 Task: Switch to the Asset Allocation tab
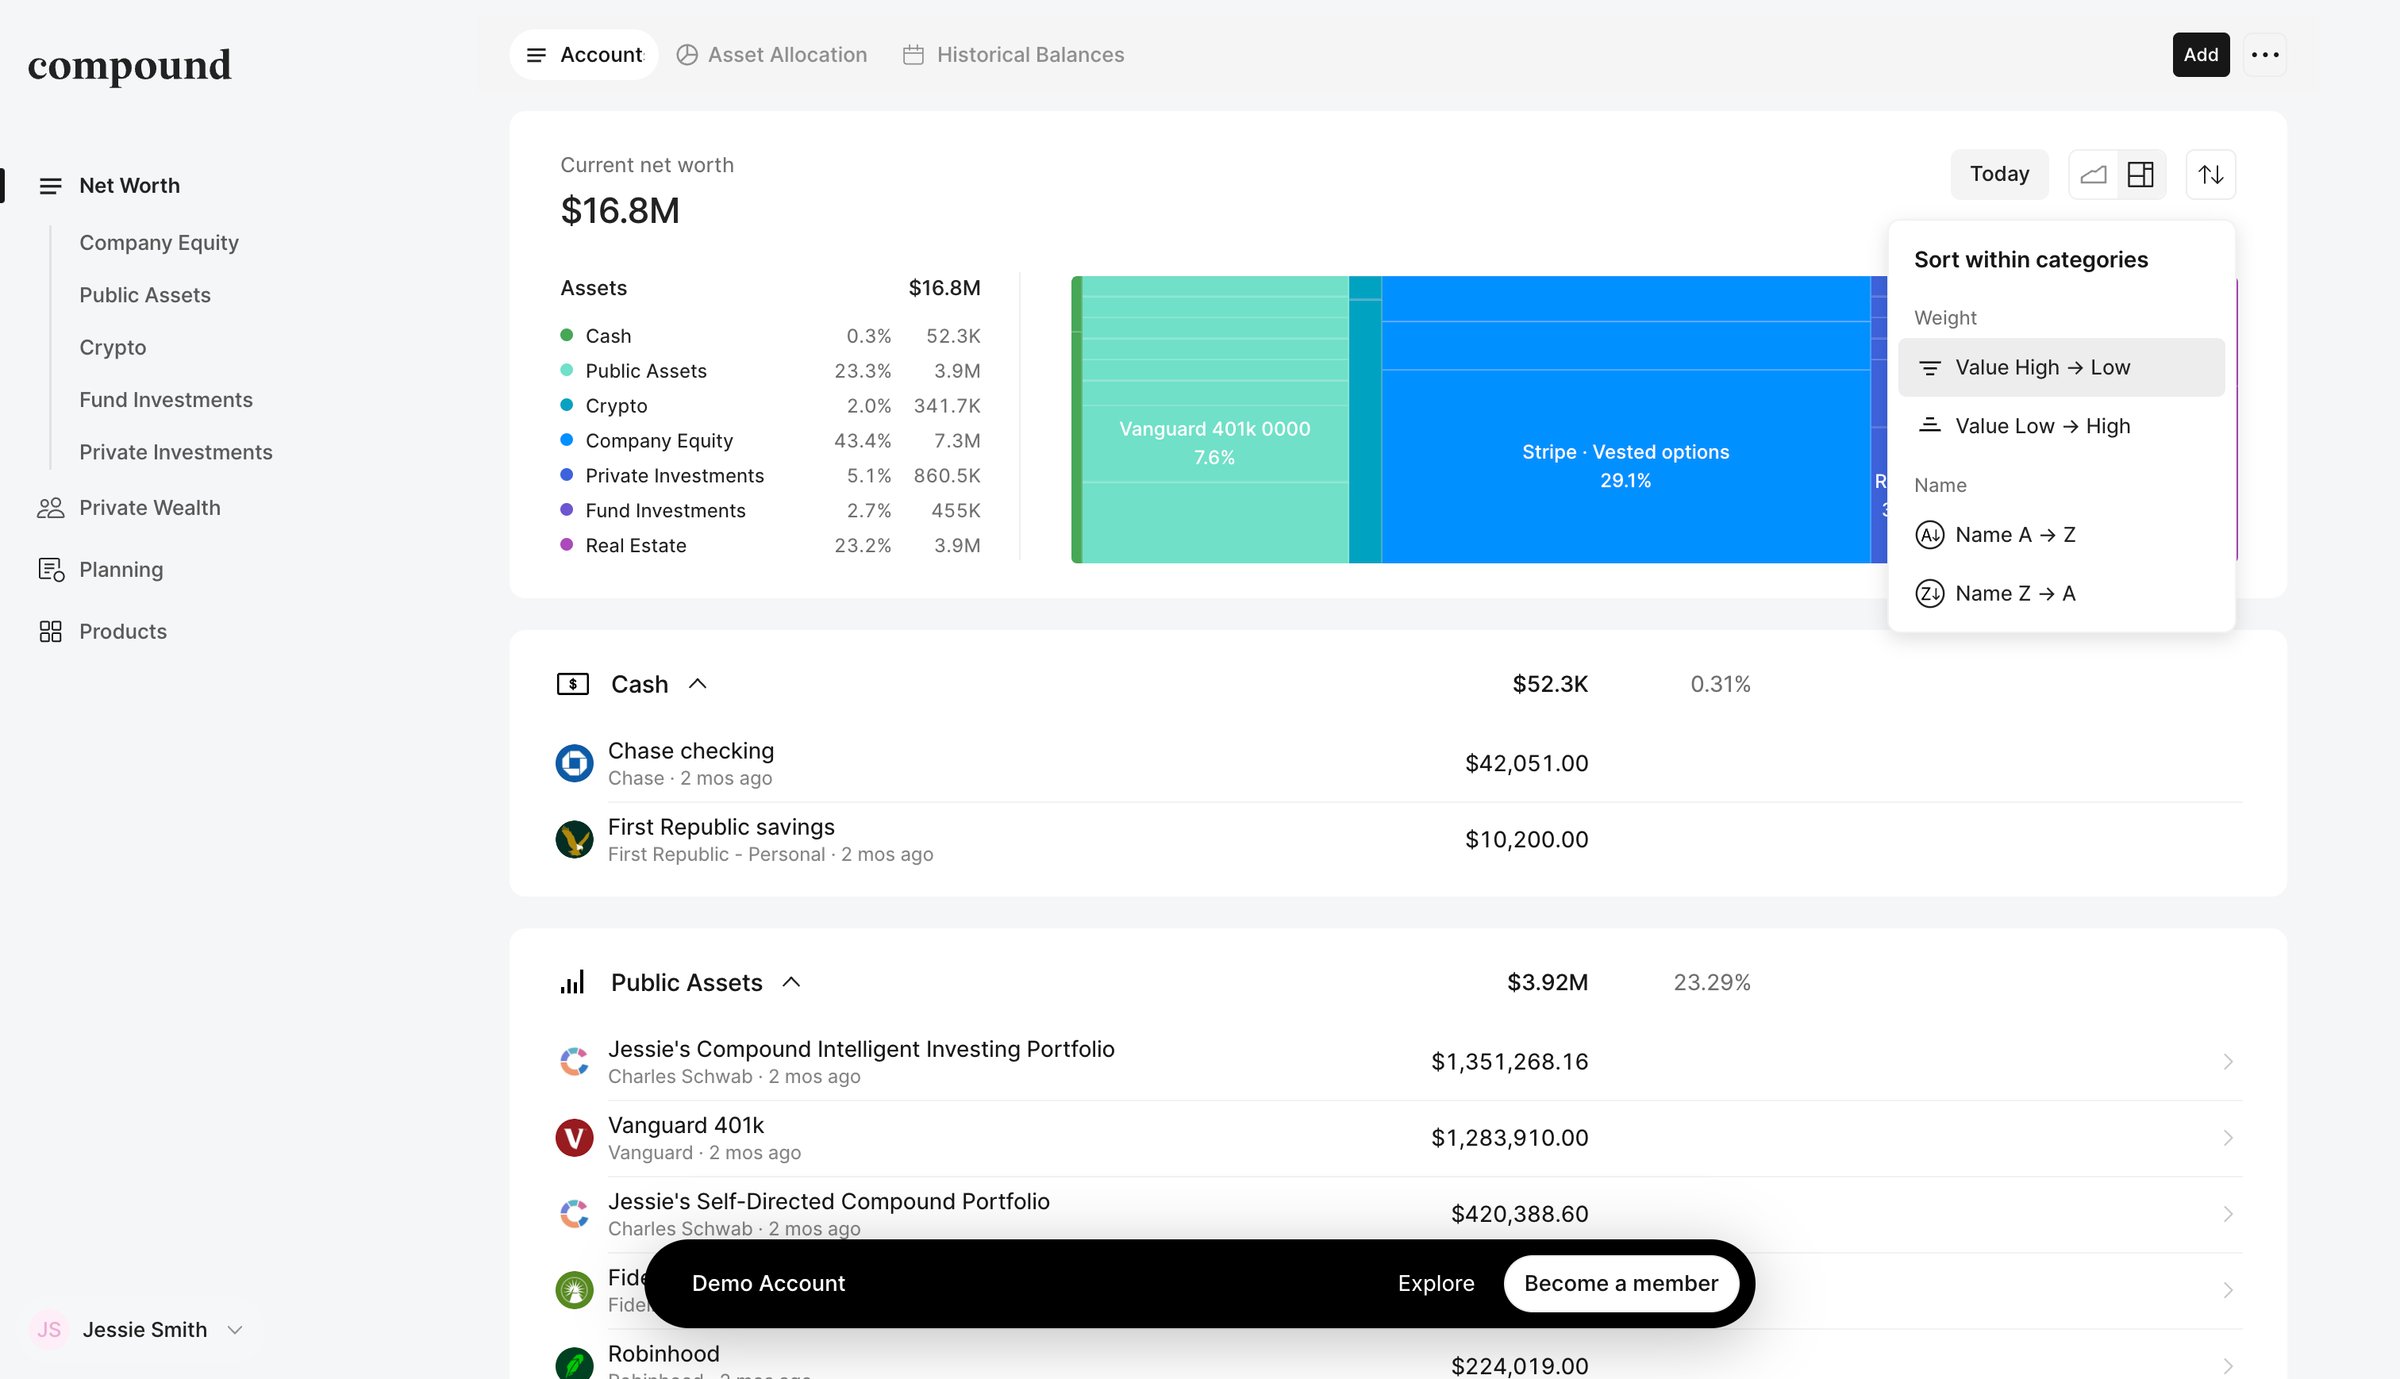tap(772, 55)
